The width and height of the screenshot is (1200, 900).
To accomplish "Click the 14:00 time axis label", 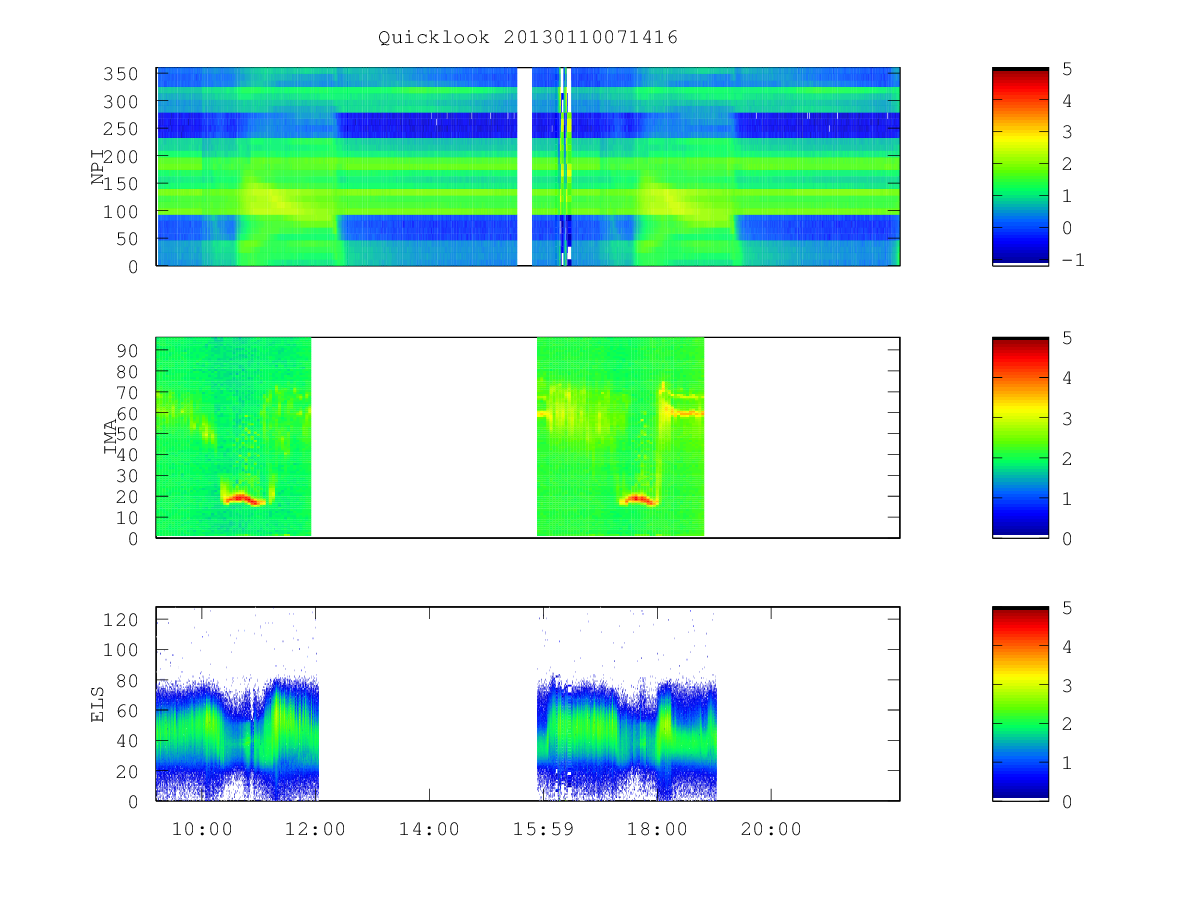I will click(430, 829).
